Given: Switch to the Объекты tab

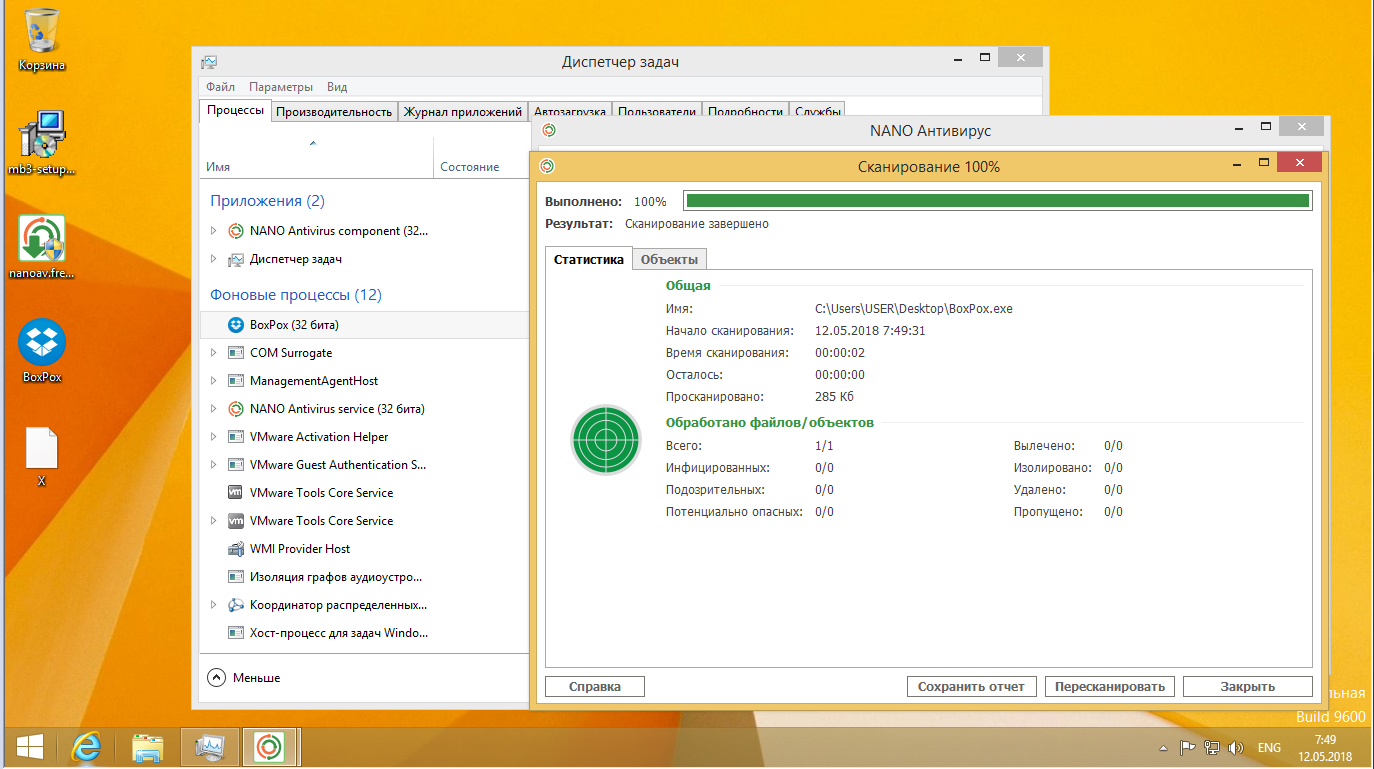Looking at the screenshot, I should point(670,259).
